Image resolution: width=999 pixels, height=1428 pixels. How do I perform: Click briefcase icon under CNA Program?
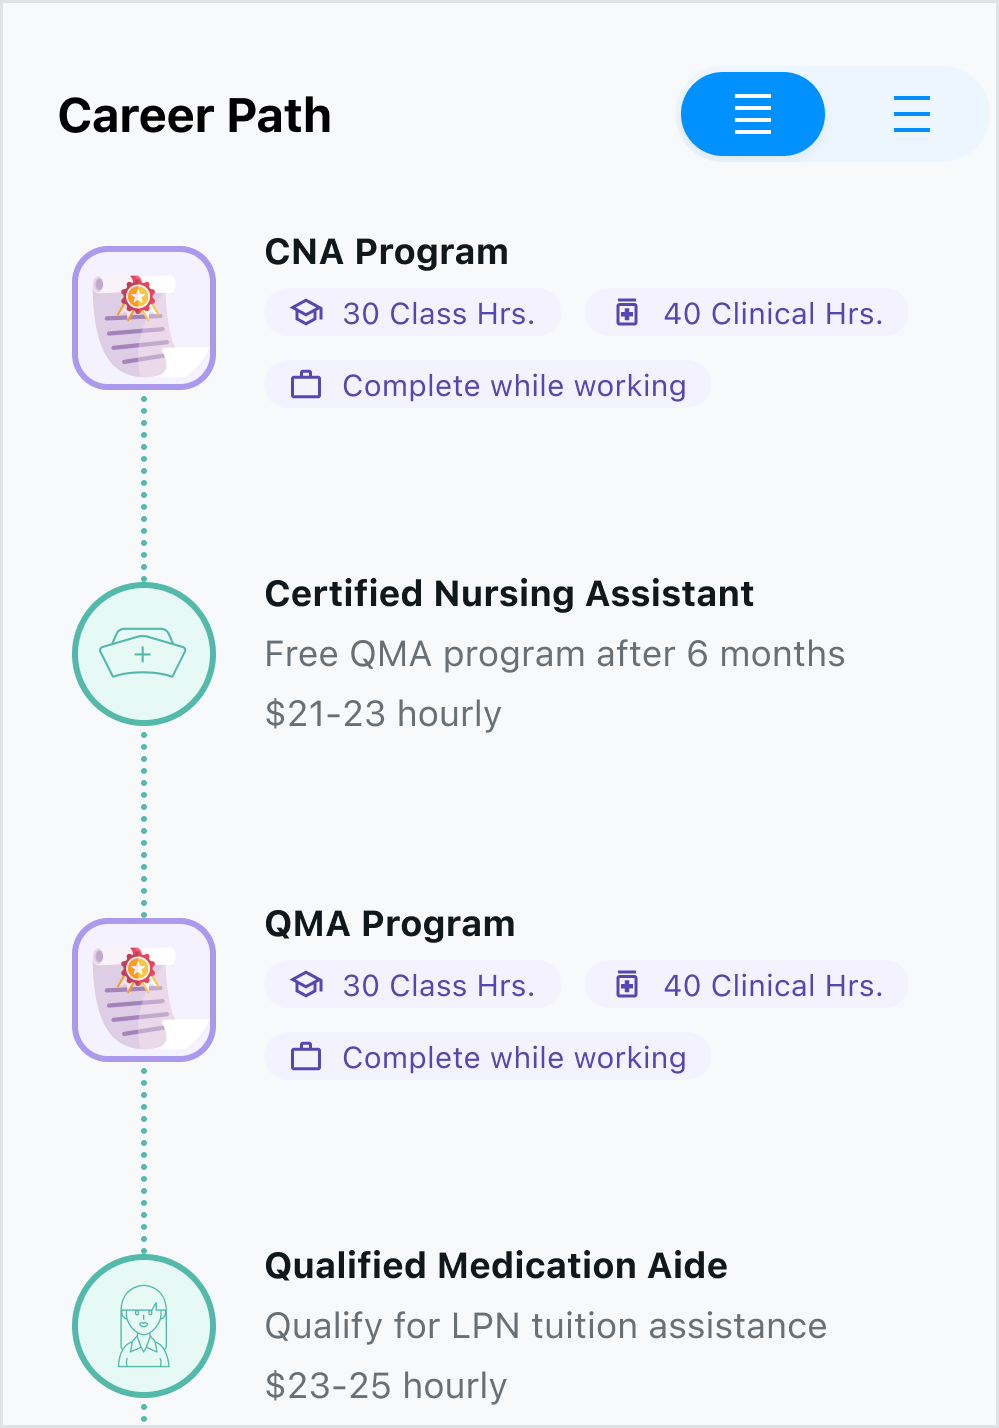[306, 385]
